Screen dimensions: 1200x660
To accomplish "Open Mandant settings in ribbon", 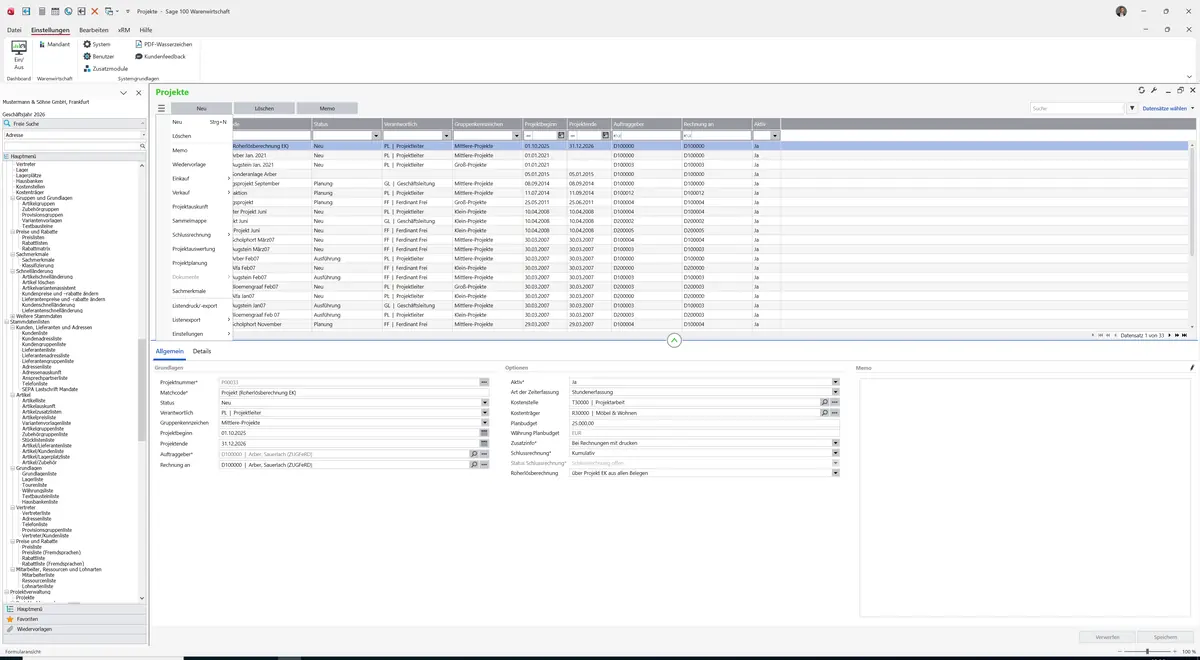I will 53,45.
